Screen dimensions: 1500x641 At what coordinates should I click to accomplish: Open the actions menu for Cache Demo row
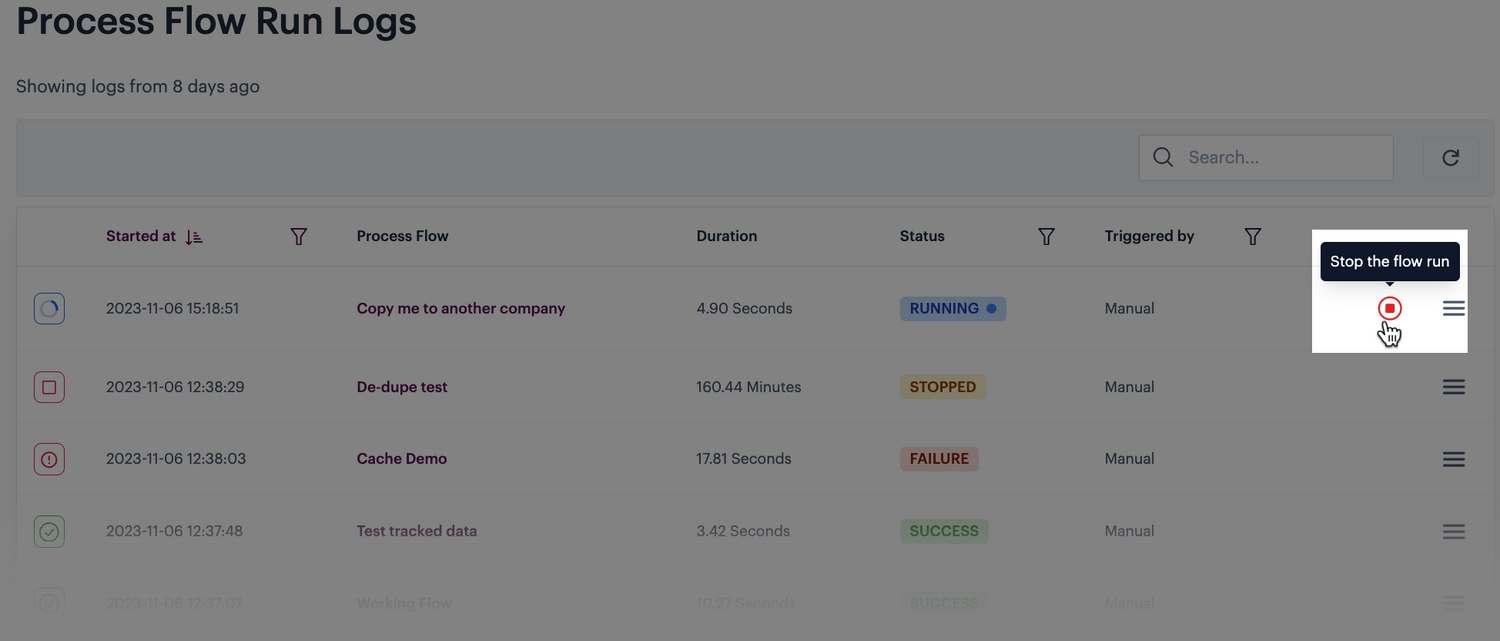[x=1453, y=458]
